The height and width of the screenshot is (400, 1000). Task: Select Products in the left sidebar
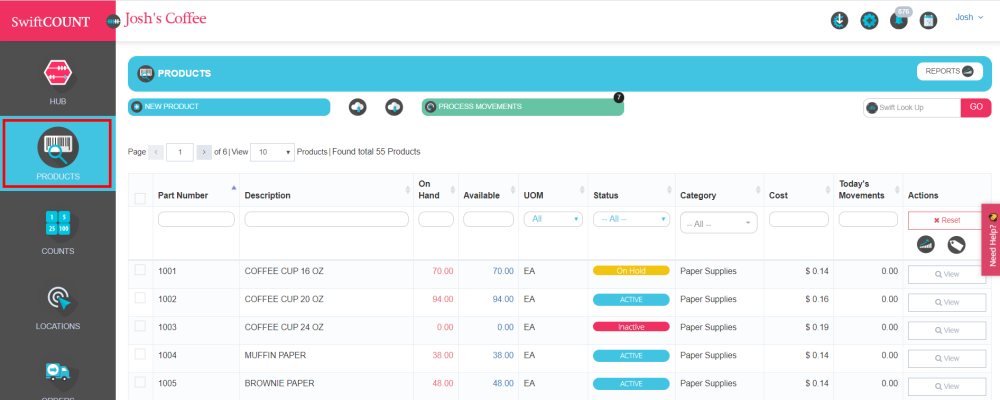pyautogui.click(x=57, y=153)
